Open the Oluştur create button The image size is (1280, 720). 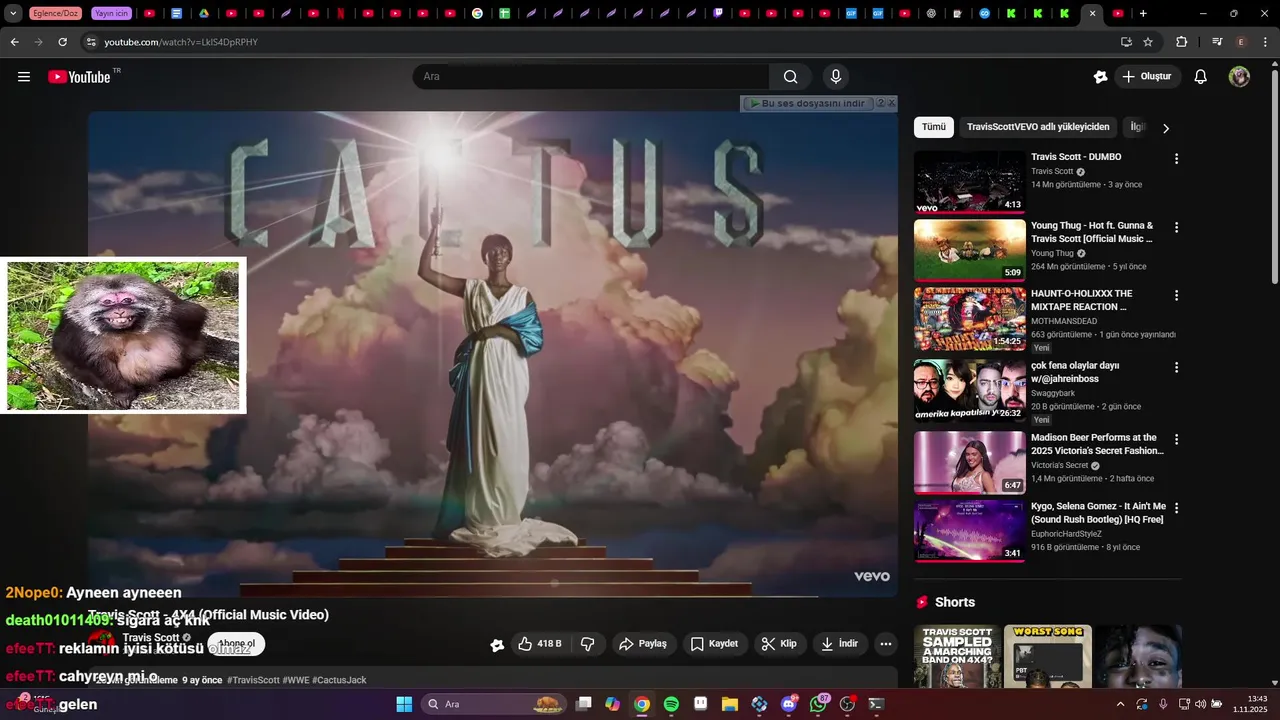(x=1146, y=77)
